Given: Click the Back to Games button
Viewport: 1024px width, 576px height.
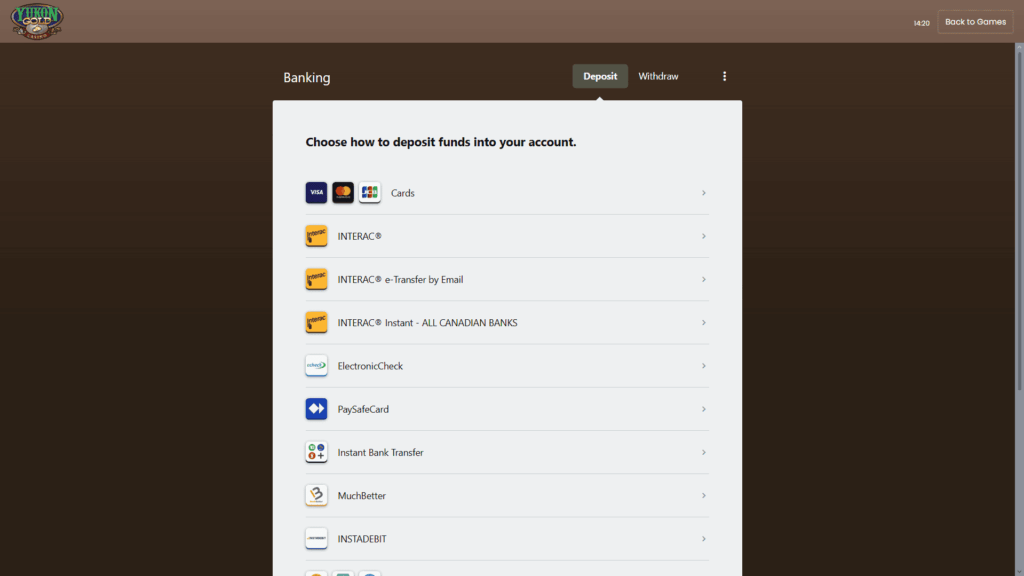Looking at the screenshot, I should tap(974, 21).
